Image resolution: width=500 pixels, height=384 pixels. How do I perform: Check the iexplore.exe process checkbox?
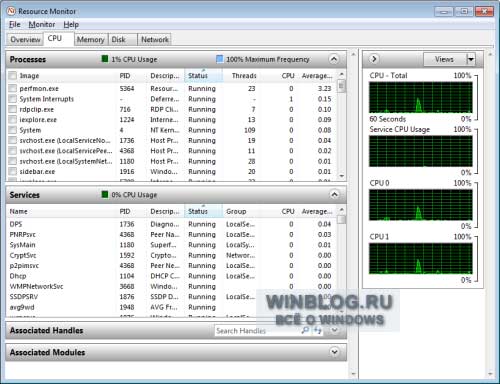click(13, 119)
